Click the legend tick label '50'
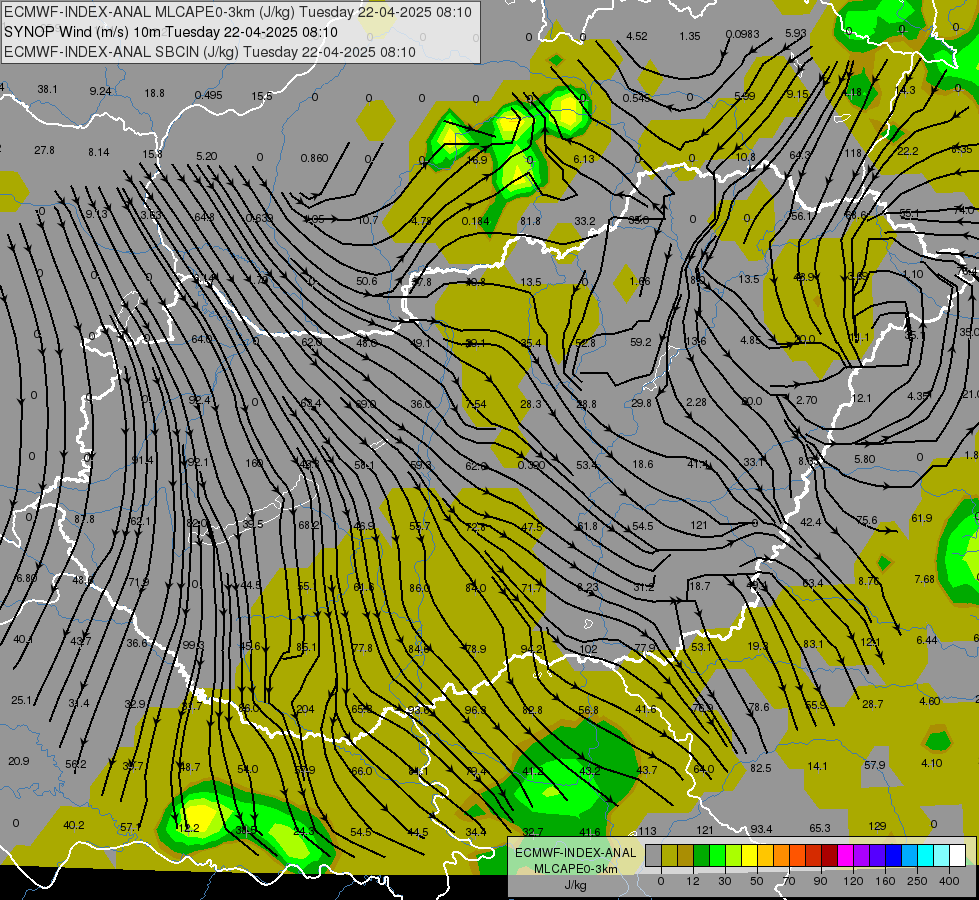This screenshot has width=979, height=900. 757,881
